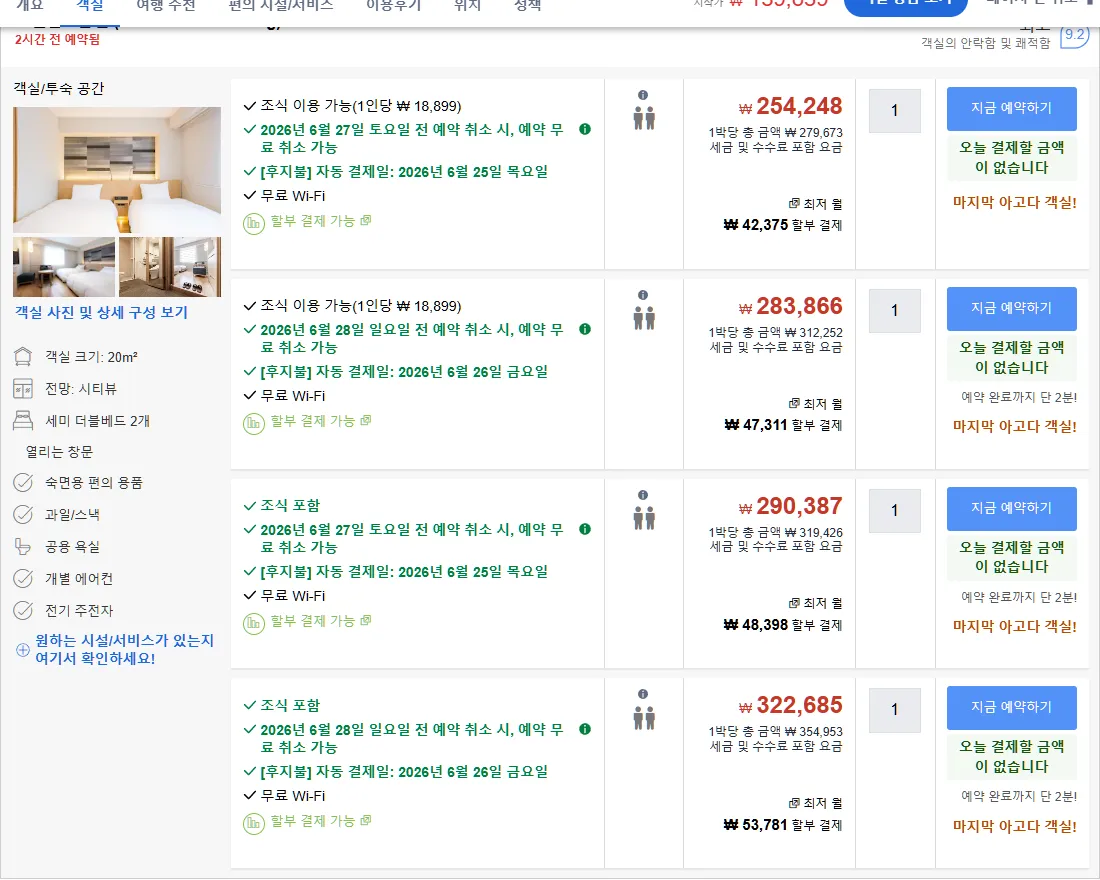Click 지금 예약하기 for the ₩254,248 rate
The width and height of the screenshot is (1100, 880).
(1012, 109)
